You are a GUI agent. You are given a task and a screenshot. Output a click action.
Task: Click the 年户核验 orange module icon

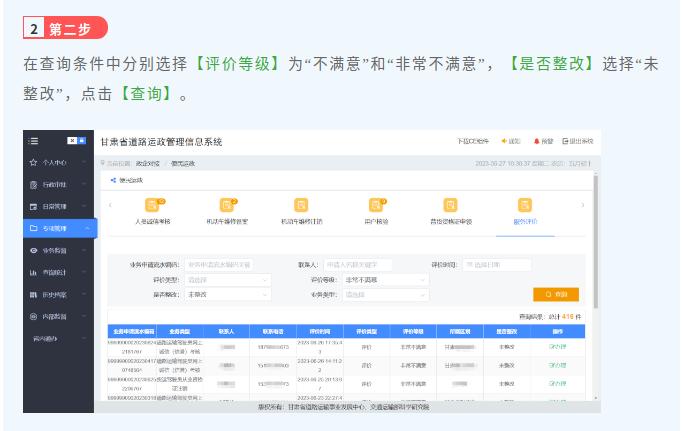click(x=376, y=204)
